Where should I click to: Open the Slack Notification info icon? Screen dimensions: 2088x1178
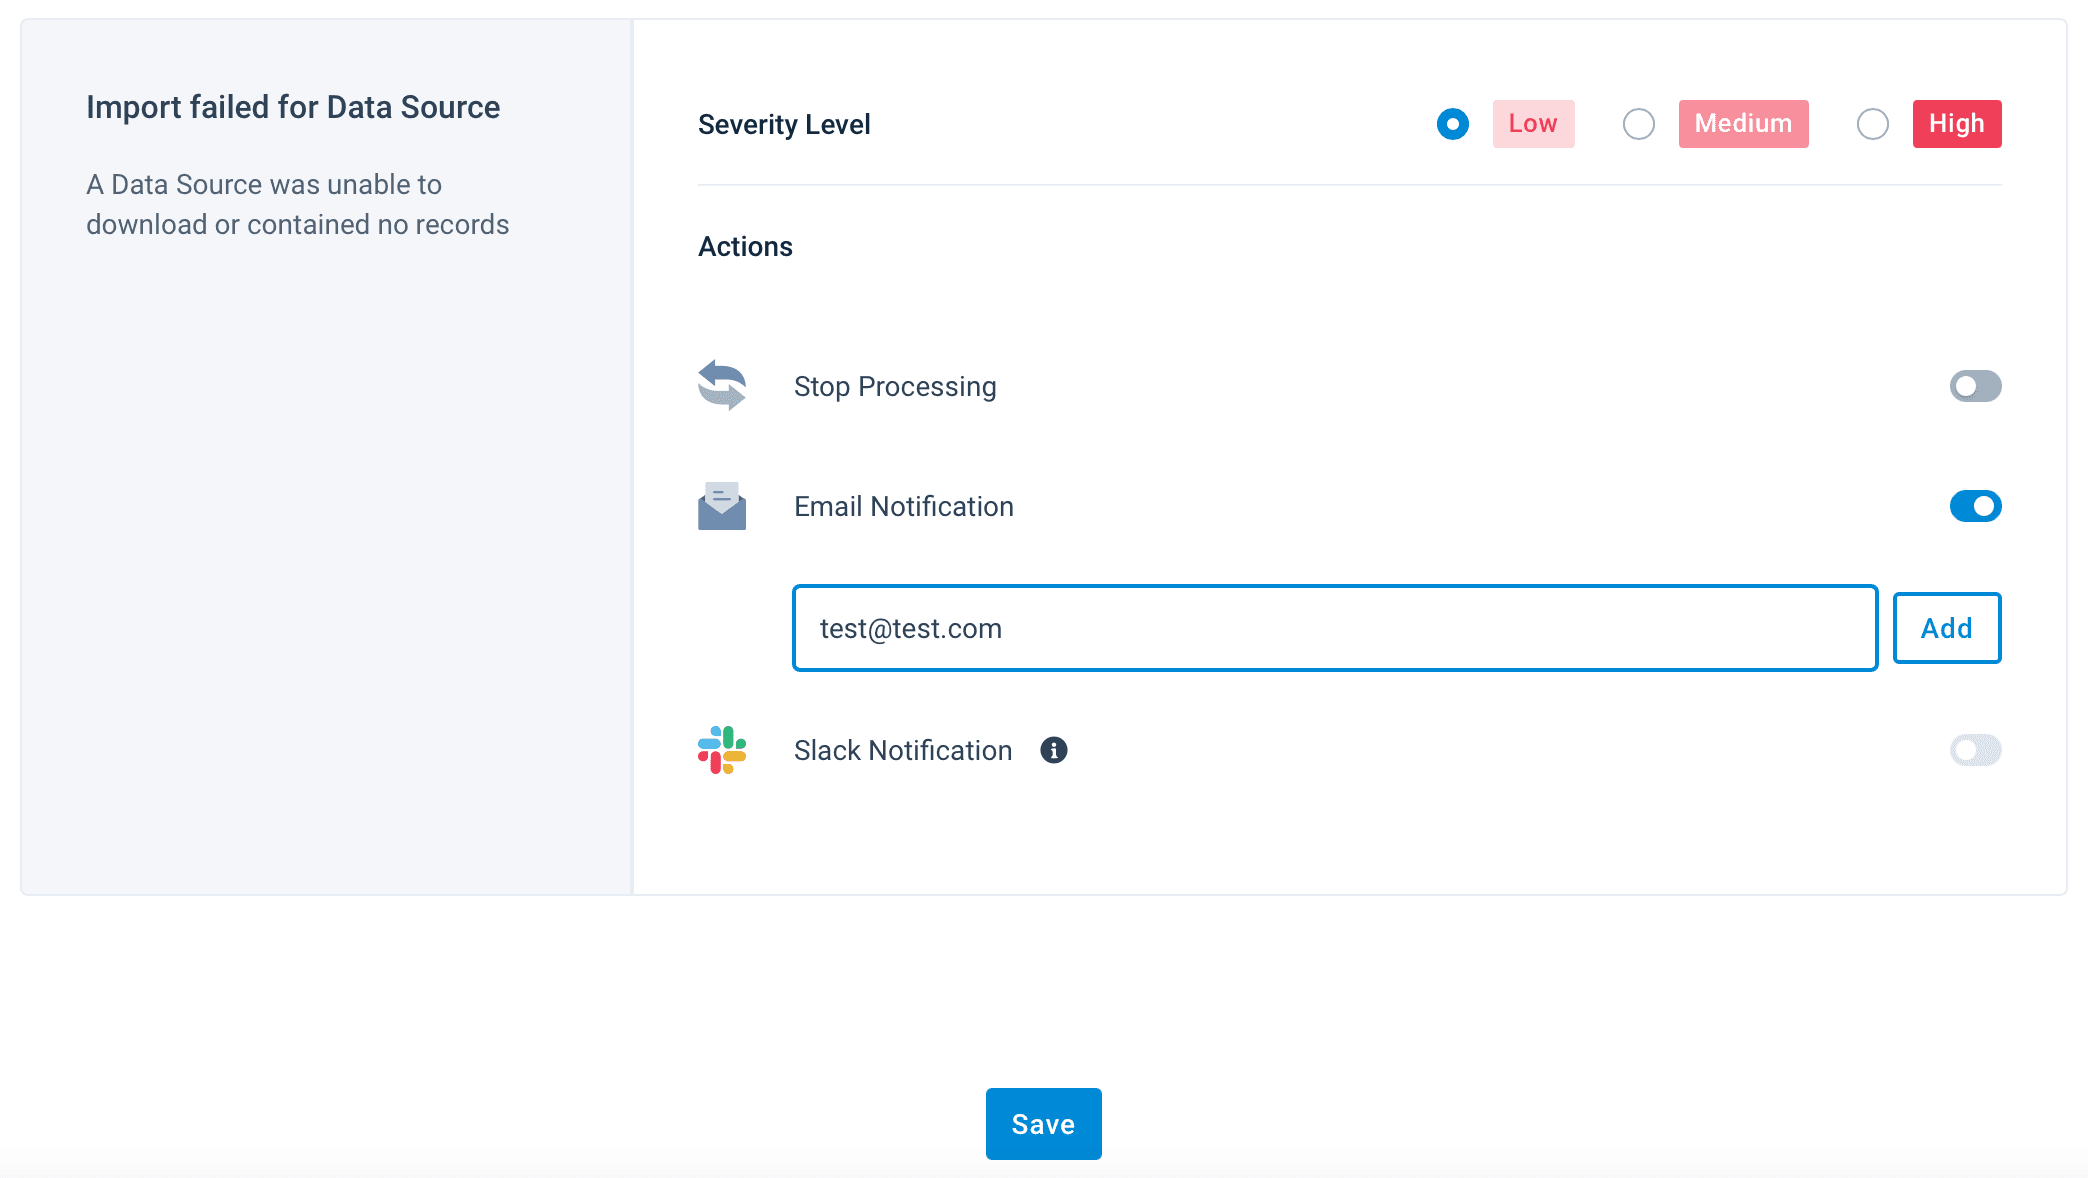click(x=1054, y=750)
